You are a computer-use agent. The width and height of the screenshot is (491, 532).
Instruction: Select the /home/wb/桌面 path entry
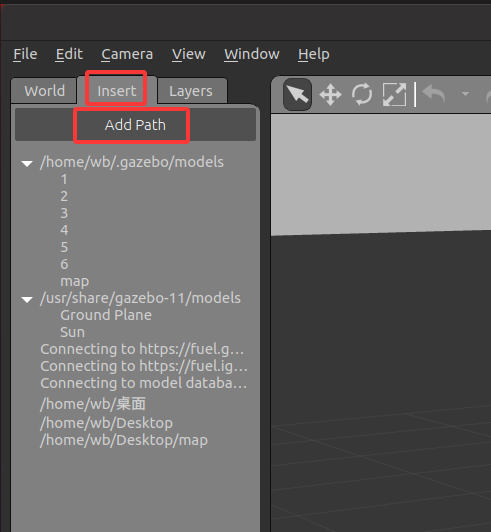tap(93, 404)
